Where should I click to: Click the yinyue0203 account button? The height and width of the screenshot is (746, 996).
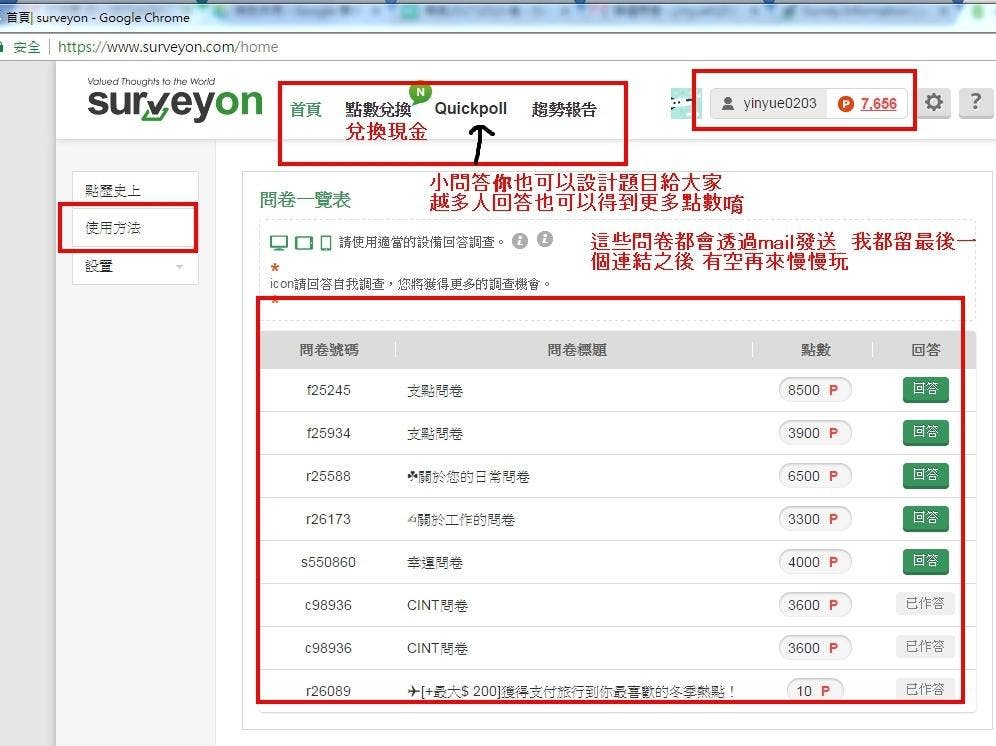769,104
